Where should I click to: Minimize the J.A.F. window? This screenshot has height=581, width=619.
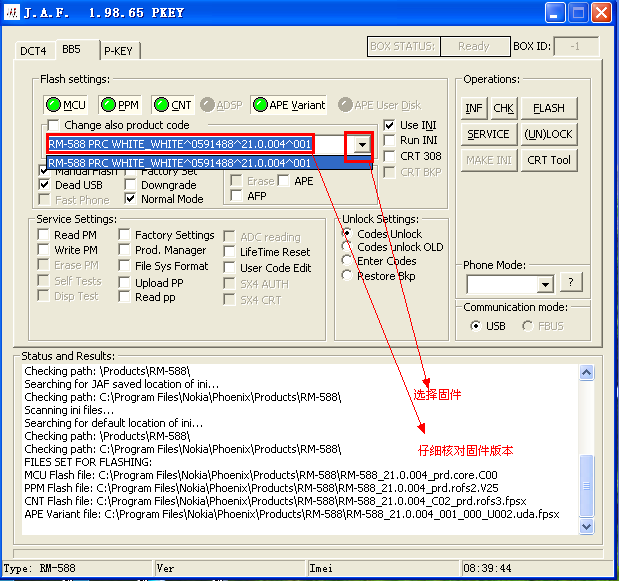click(555, 13)
